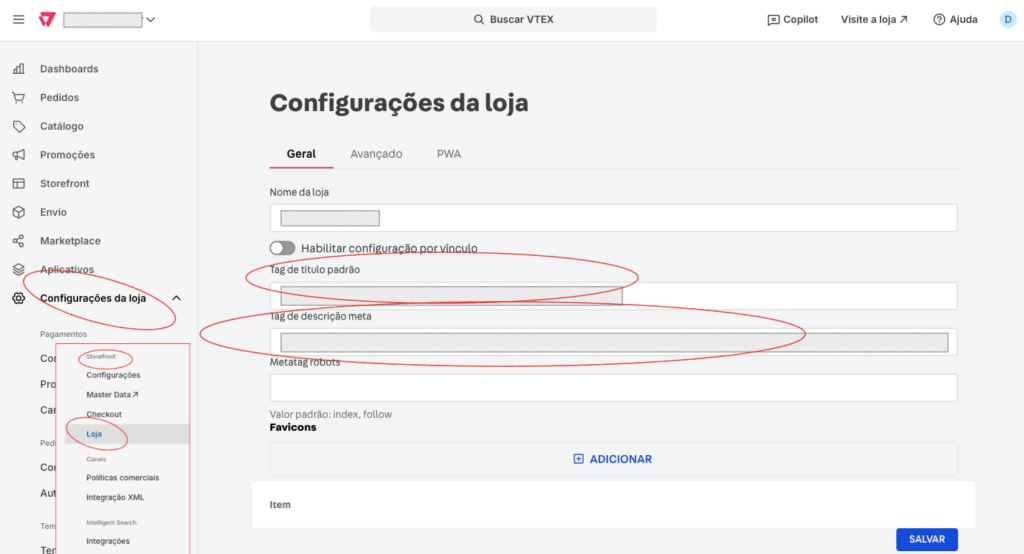Open the Copilot chat
The image size is (1024, 554).
point(792,20)
